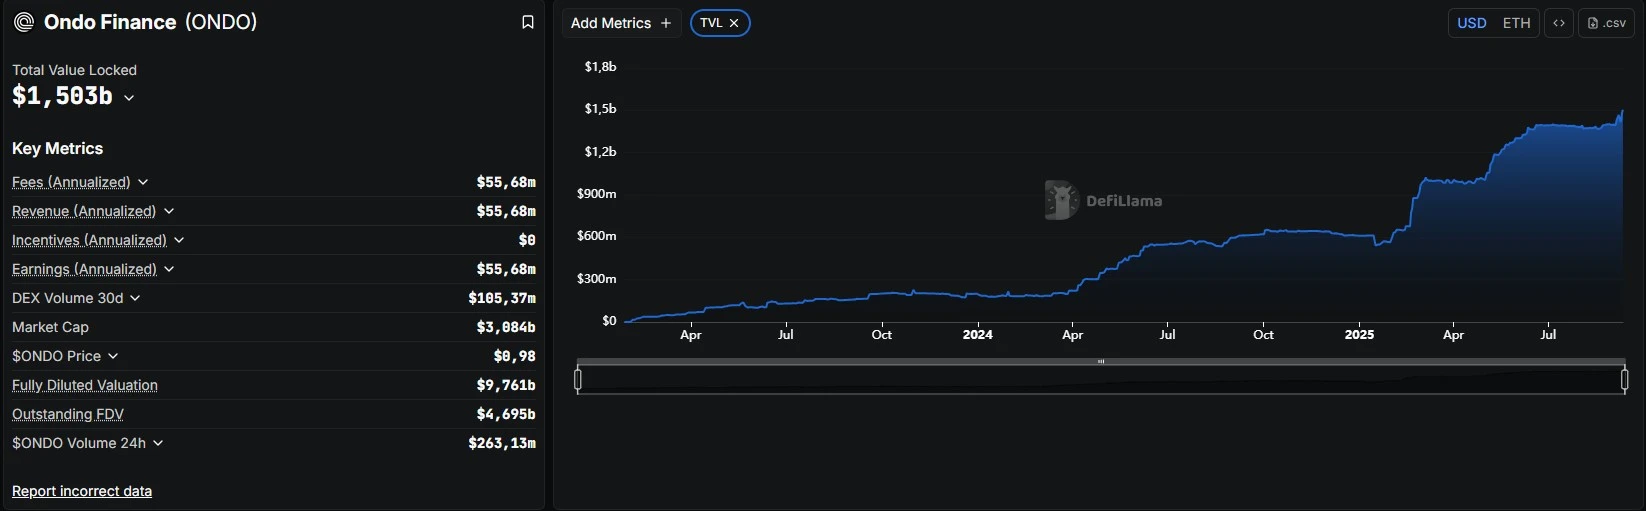1646x511 pixels.
Task: Click Fully Diluted Valuation value $9,761b
Action: [x=506, y=385]
